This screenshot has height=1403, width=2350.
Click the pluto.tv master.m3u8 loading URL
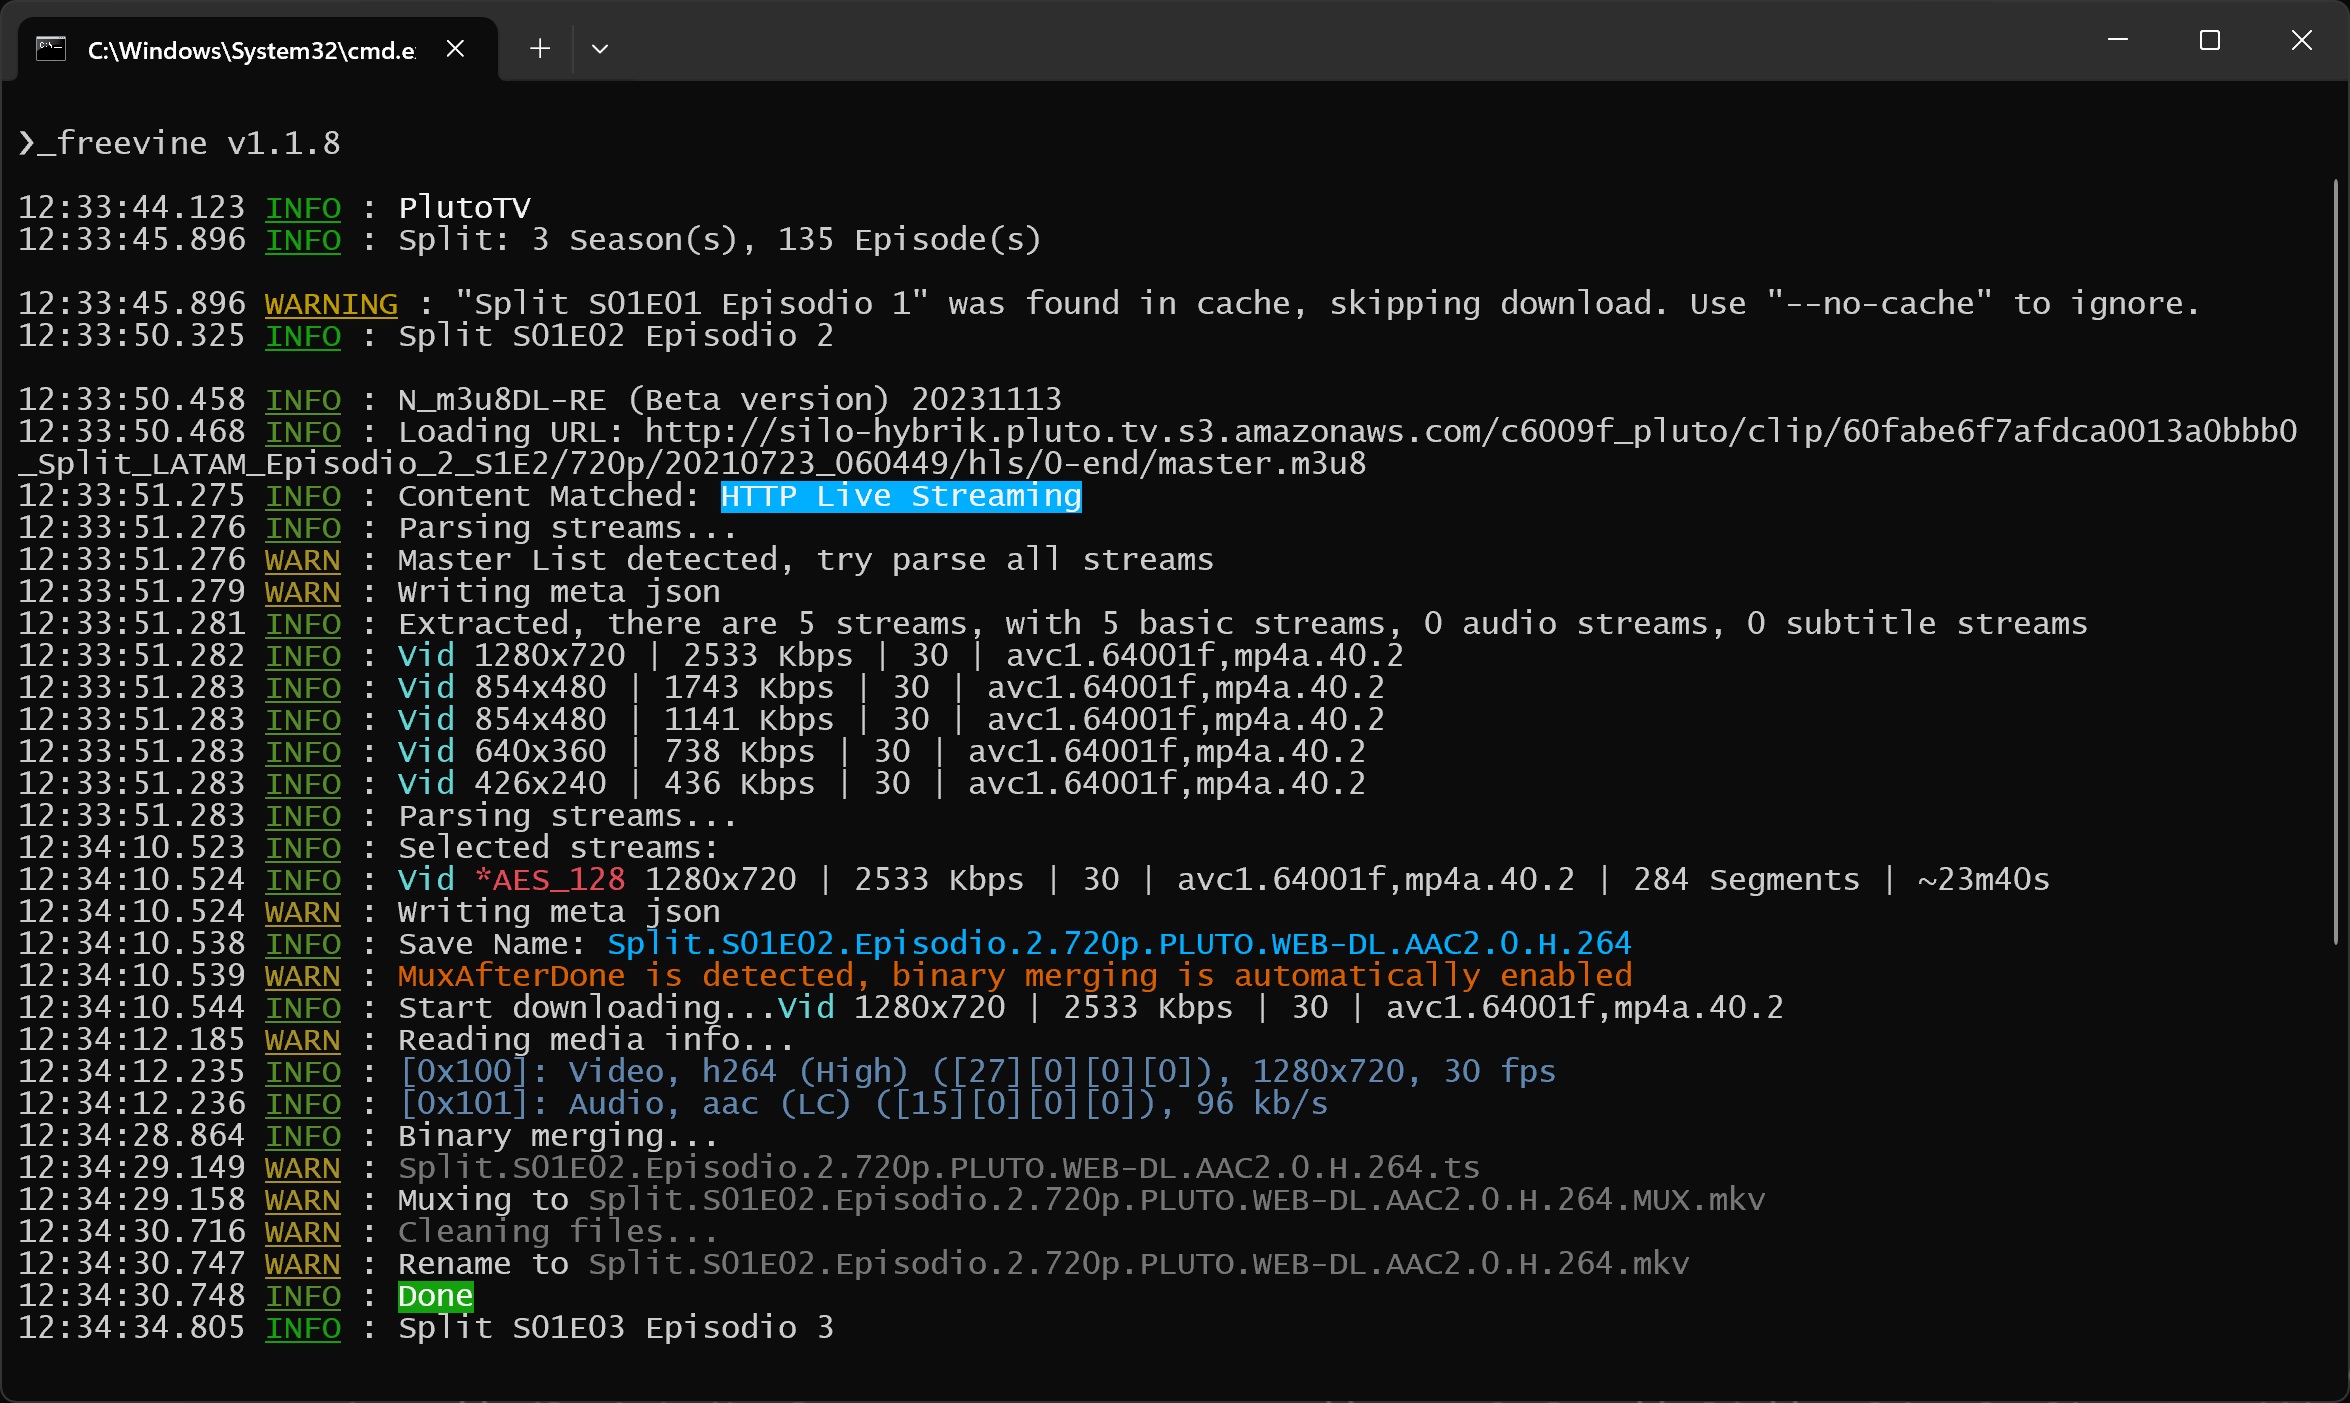click(1470, 432)
